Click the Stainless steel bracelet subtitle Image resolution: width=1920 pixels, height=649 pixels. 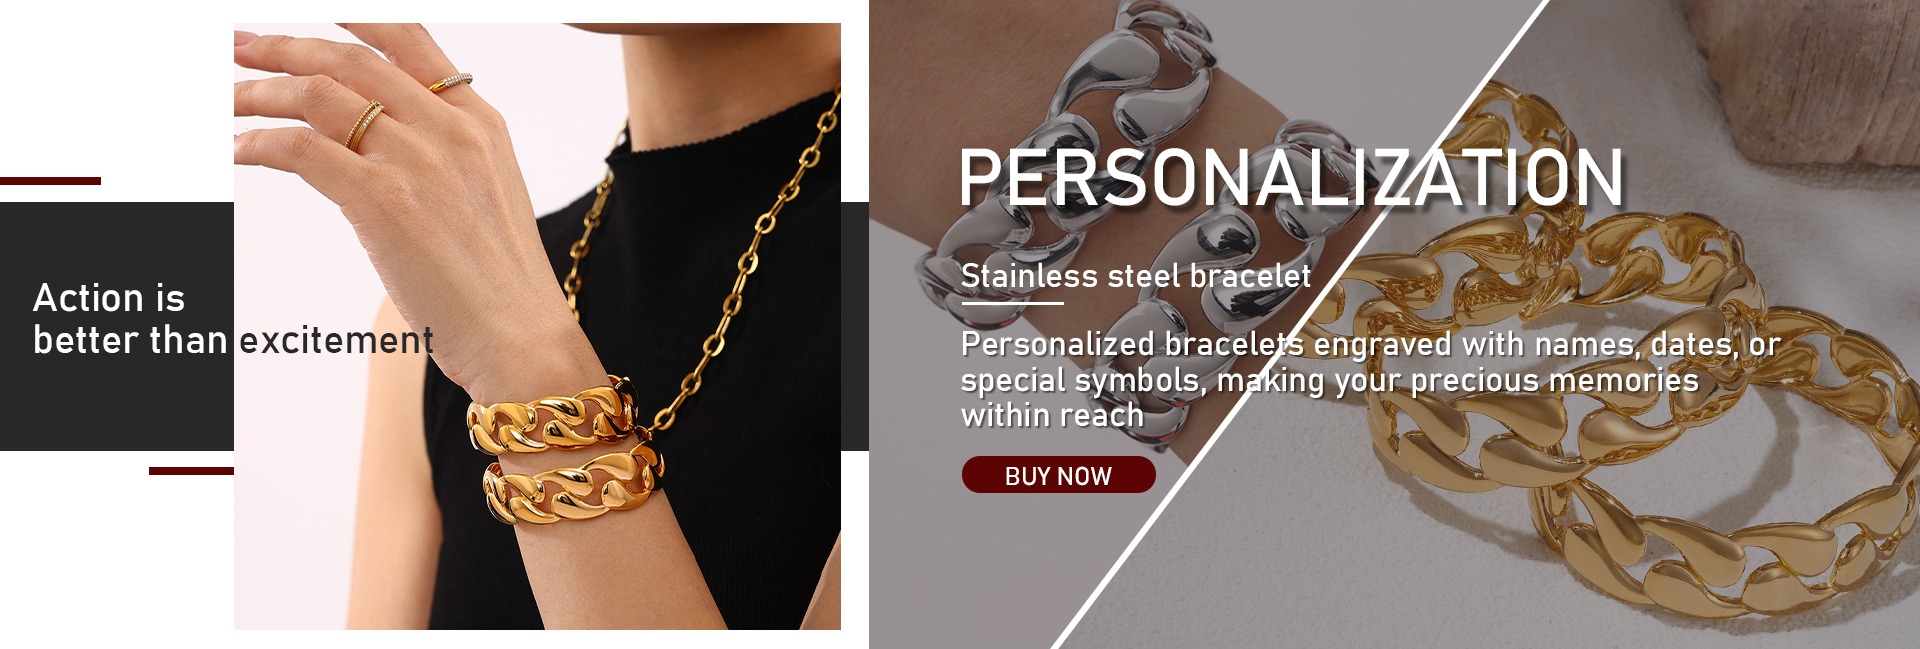pos(1135,276)
